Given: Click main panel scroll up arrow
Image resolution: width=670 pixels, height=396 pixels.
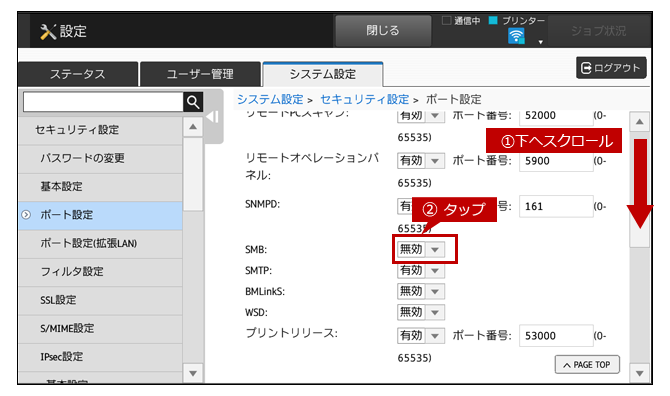Looking at the screenshot, I should click(640, 122).
